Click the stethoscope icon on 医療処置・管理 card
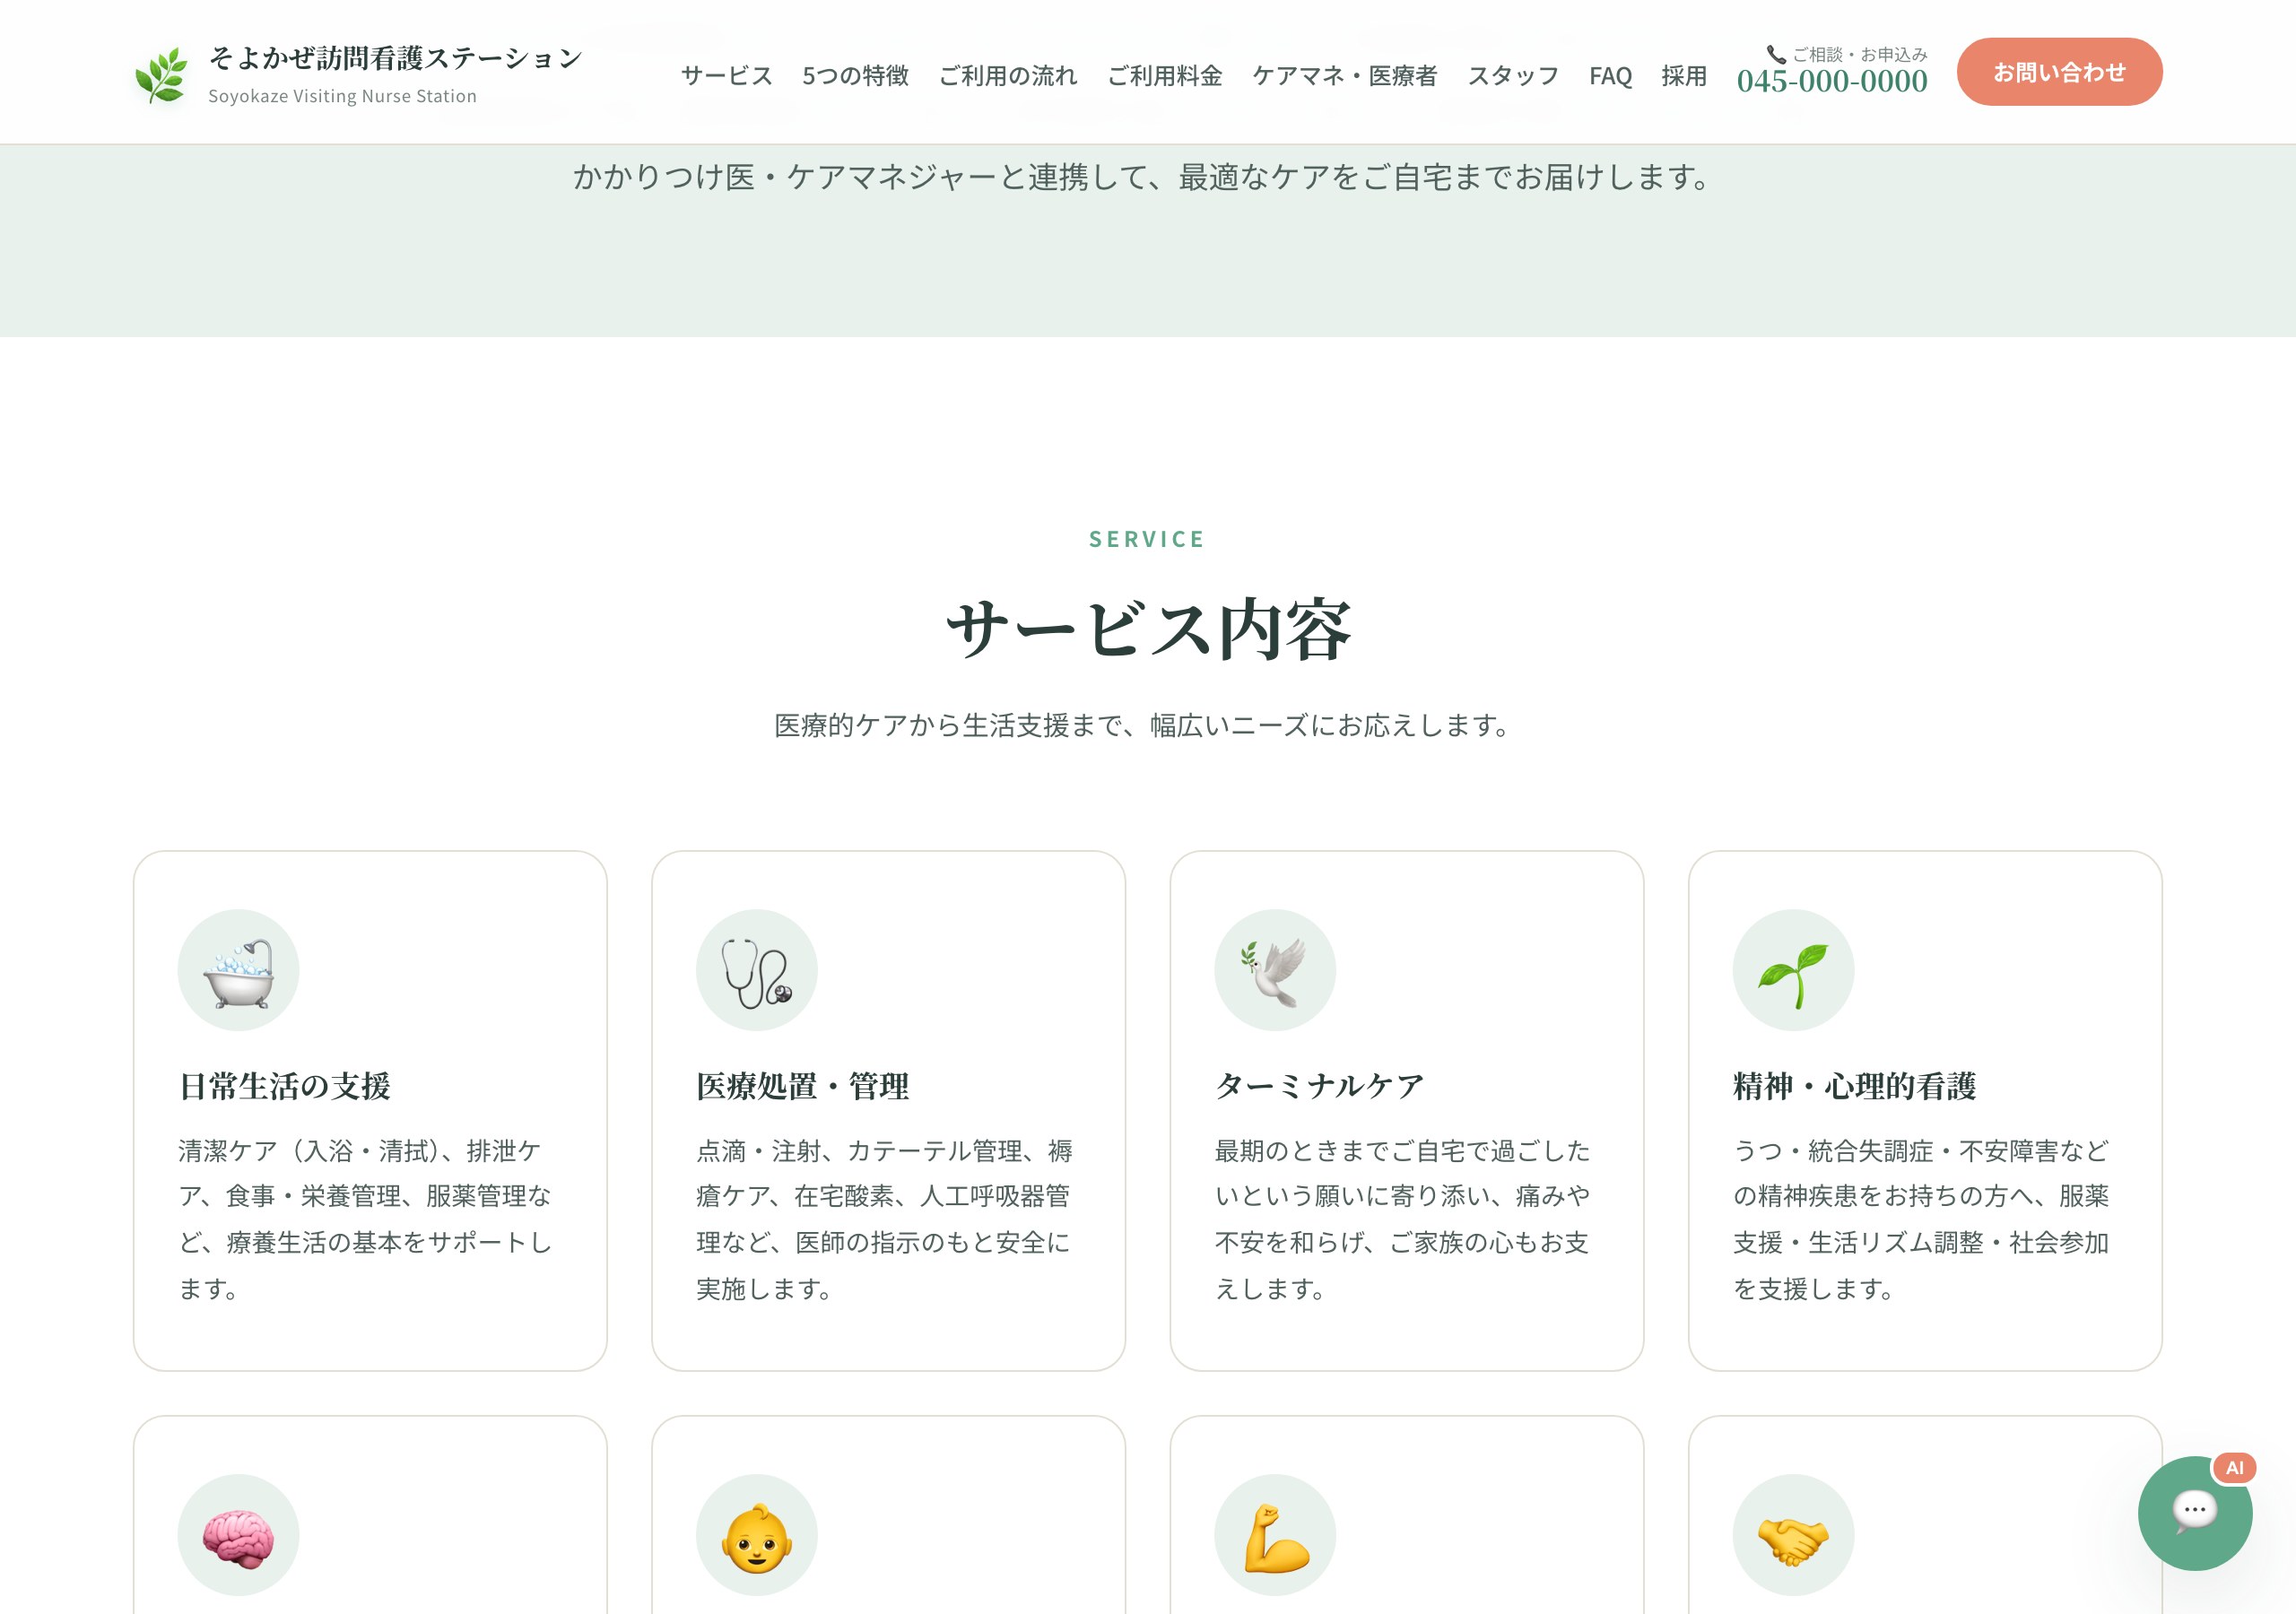Viewport: 2296px width, 1614px height. tap(757, 969)
